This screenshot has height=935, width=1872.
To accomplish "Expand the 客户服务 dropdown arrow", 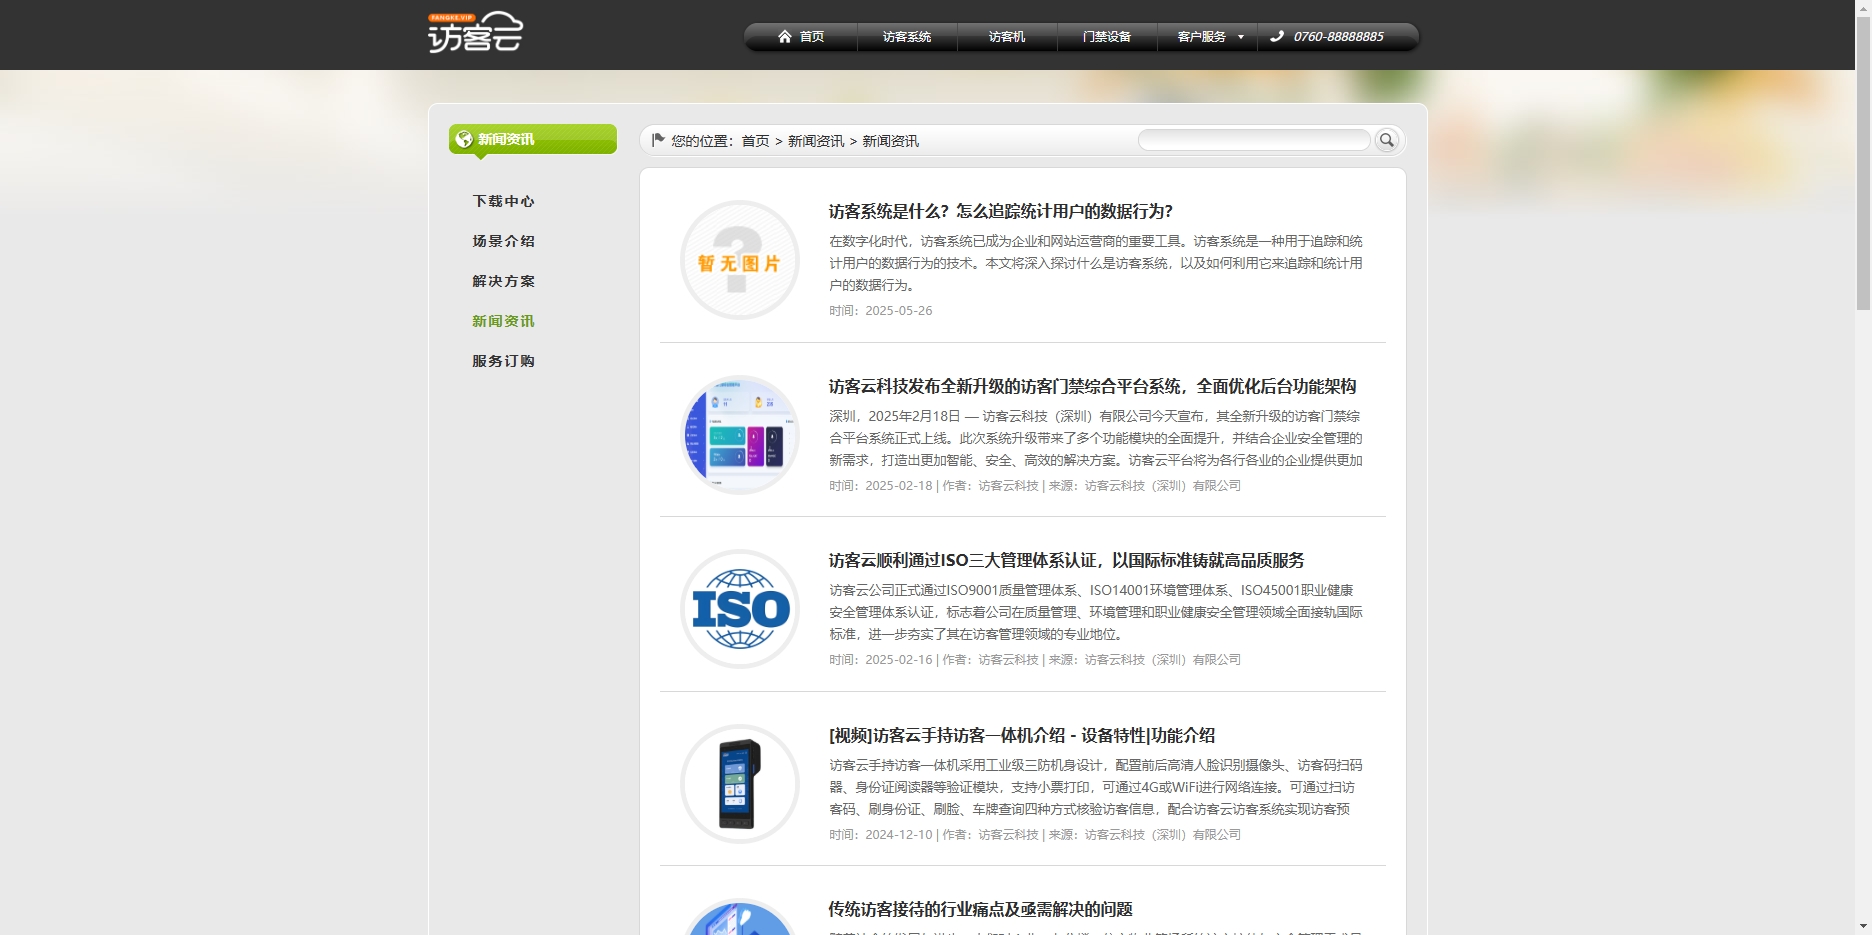I will [1241, 37].
